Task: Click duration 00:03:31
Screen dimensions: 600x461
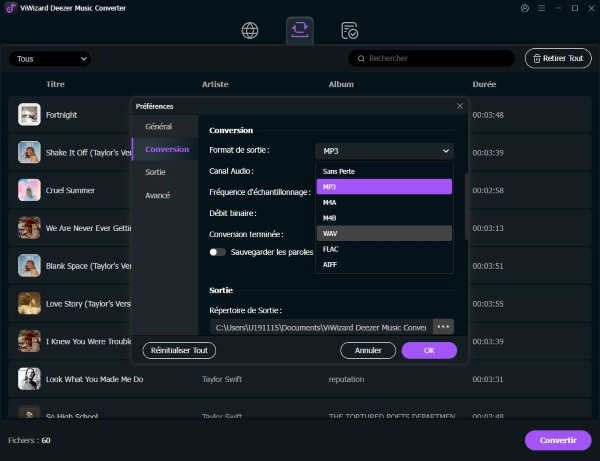Action: (488, 379)
